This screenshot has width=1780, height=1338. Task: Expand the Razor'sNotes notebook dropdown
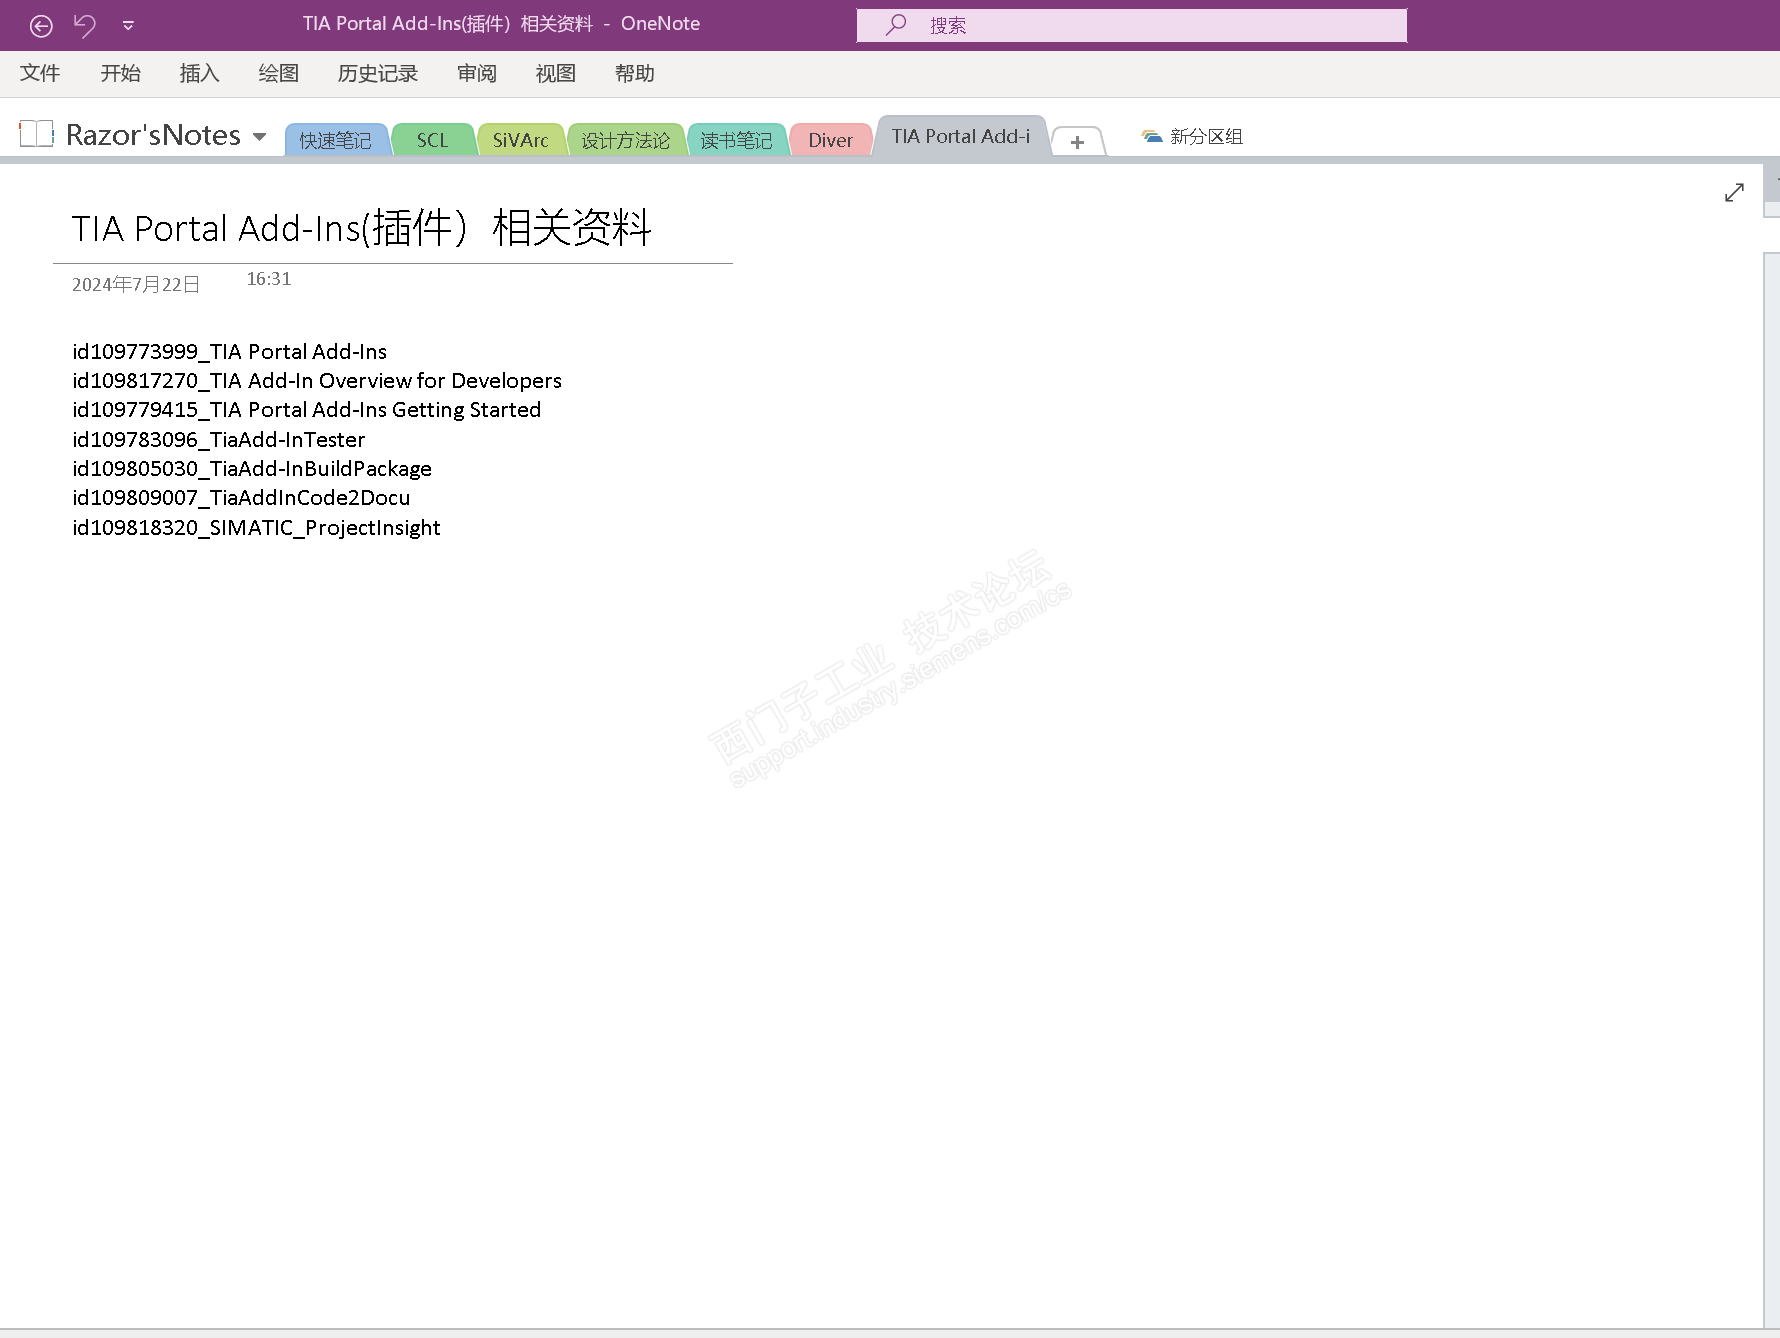point(260,136)
